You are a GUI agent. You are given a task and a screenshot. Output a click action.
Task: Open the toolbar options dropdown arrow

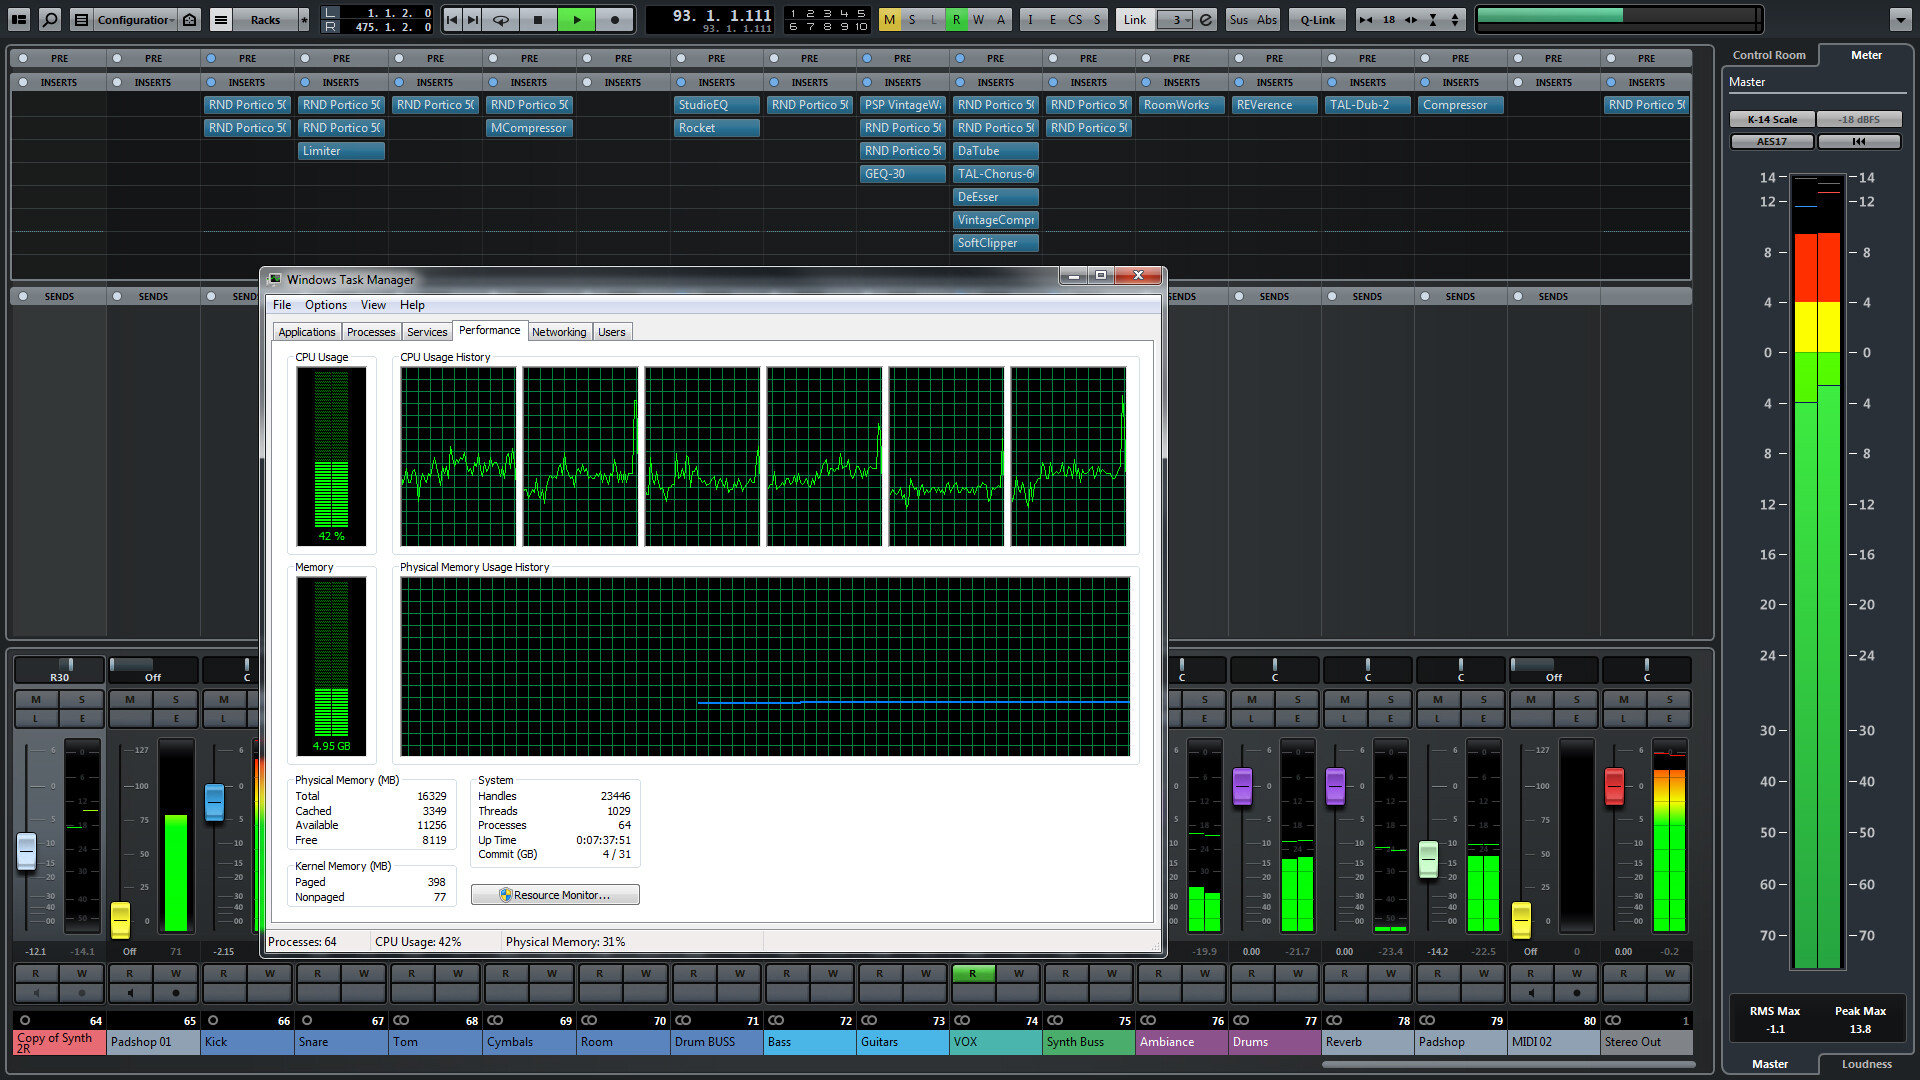click(1900, 19)
